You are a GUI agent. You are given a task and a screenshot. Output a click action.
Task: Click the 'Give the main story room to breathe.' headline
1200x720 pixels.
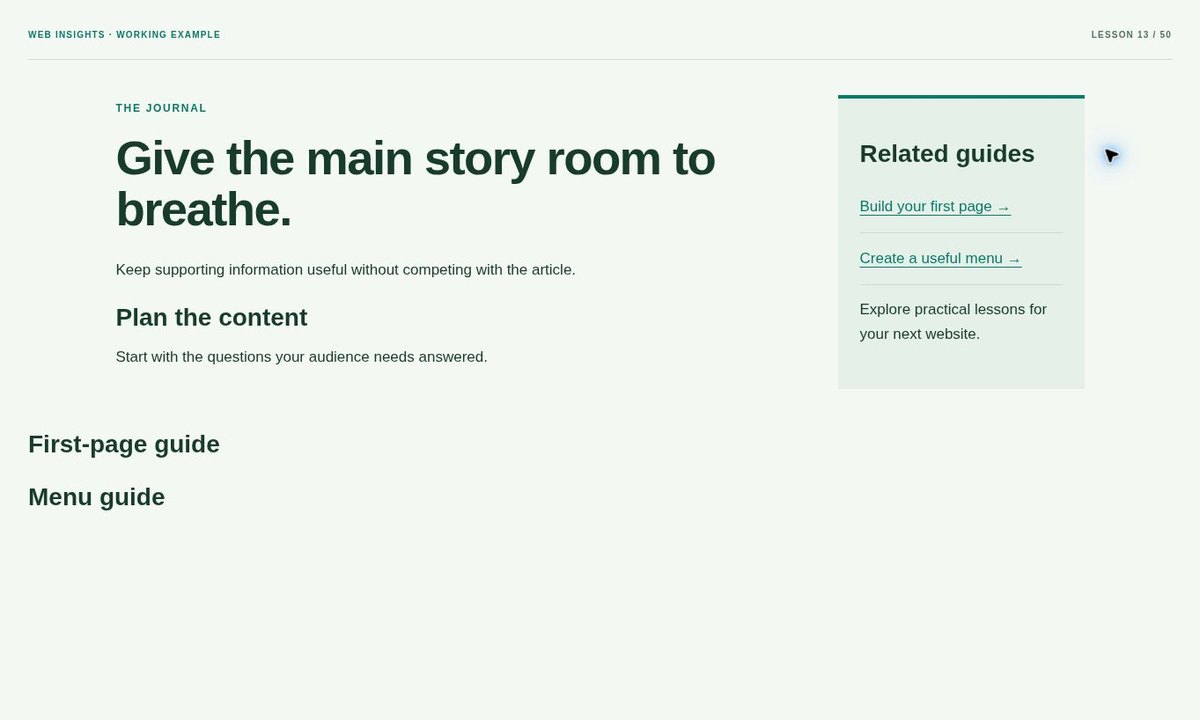coord(415,184)
